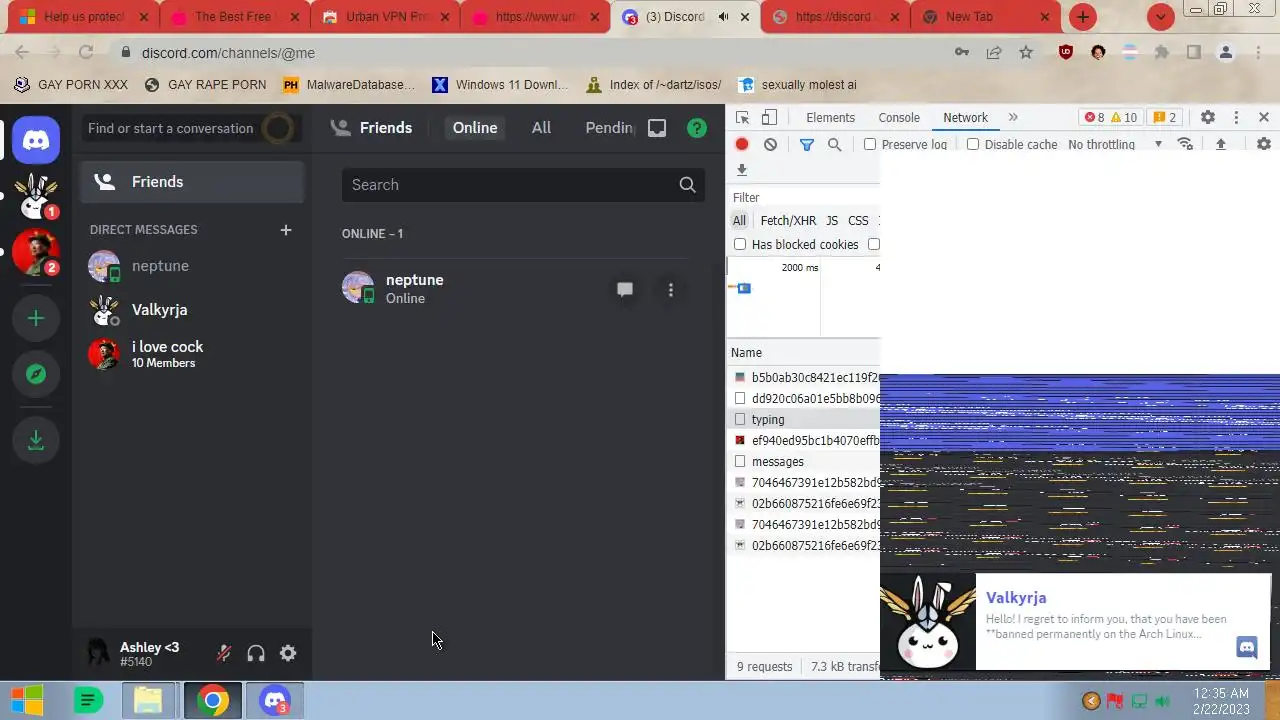Screen dimensions: 1280x720
Task: Open the Chrome side panel icon
Action: 1194,53
